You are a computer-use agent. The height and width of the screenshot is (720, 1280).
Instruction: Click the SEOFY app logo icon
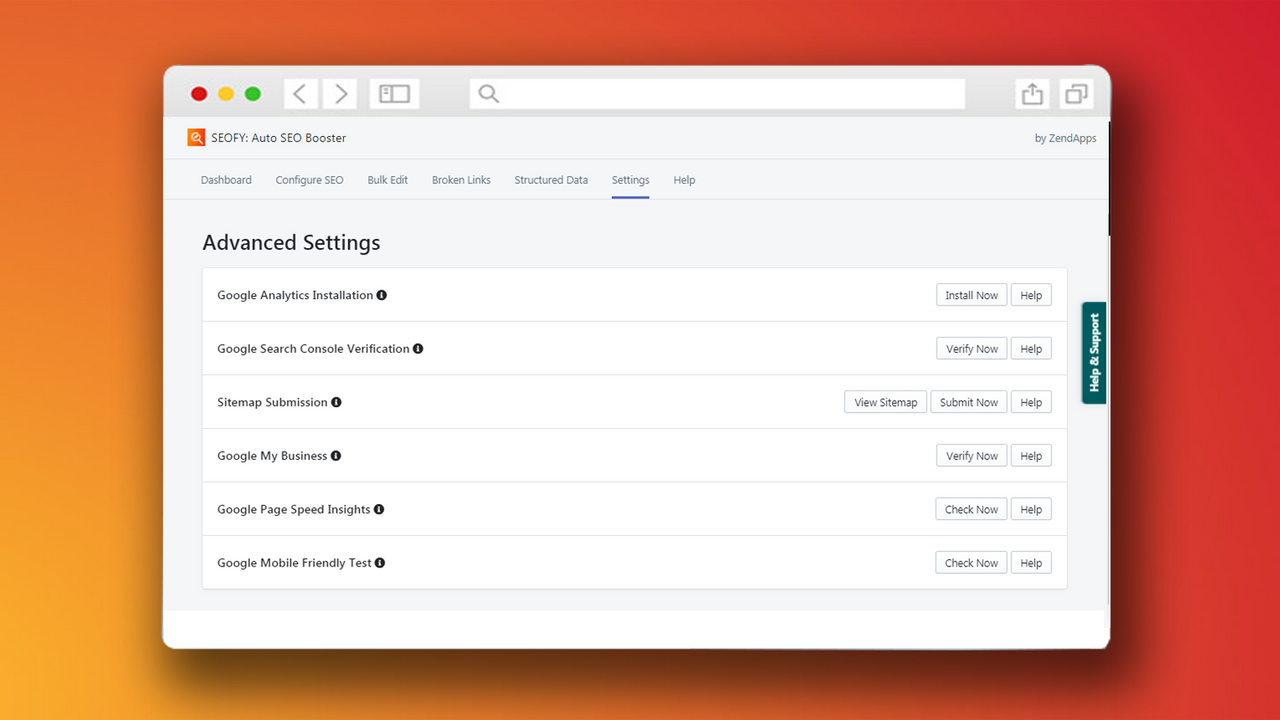[x=196, y=137]
